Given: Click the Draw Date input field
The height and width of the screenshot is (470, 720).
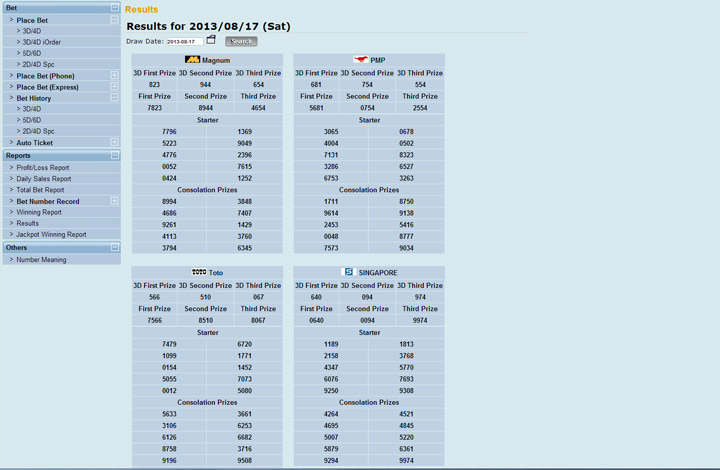Looking at the screenshot, I should click(184, 42).
